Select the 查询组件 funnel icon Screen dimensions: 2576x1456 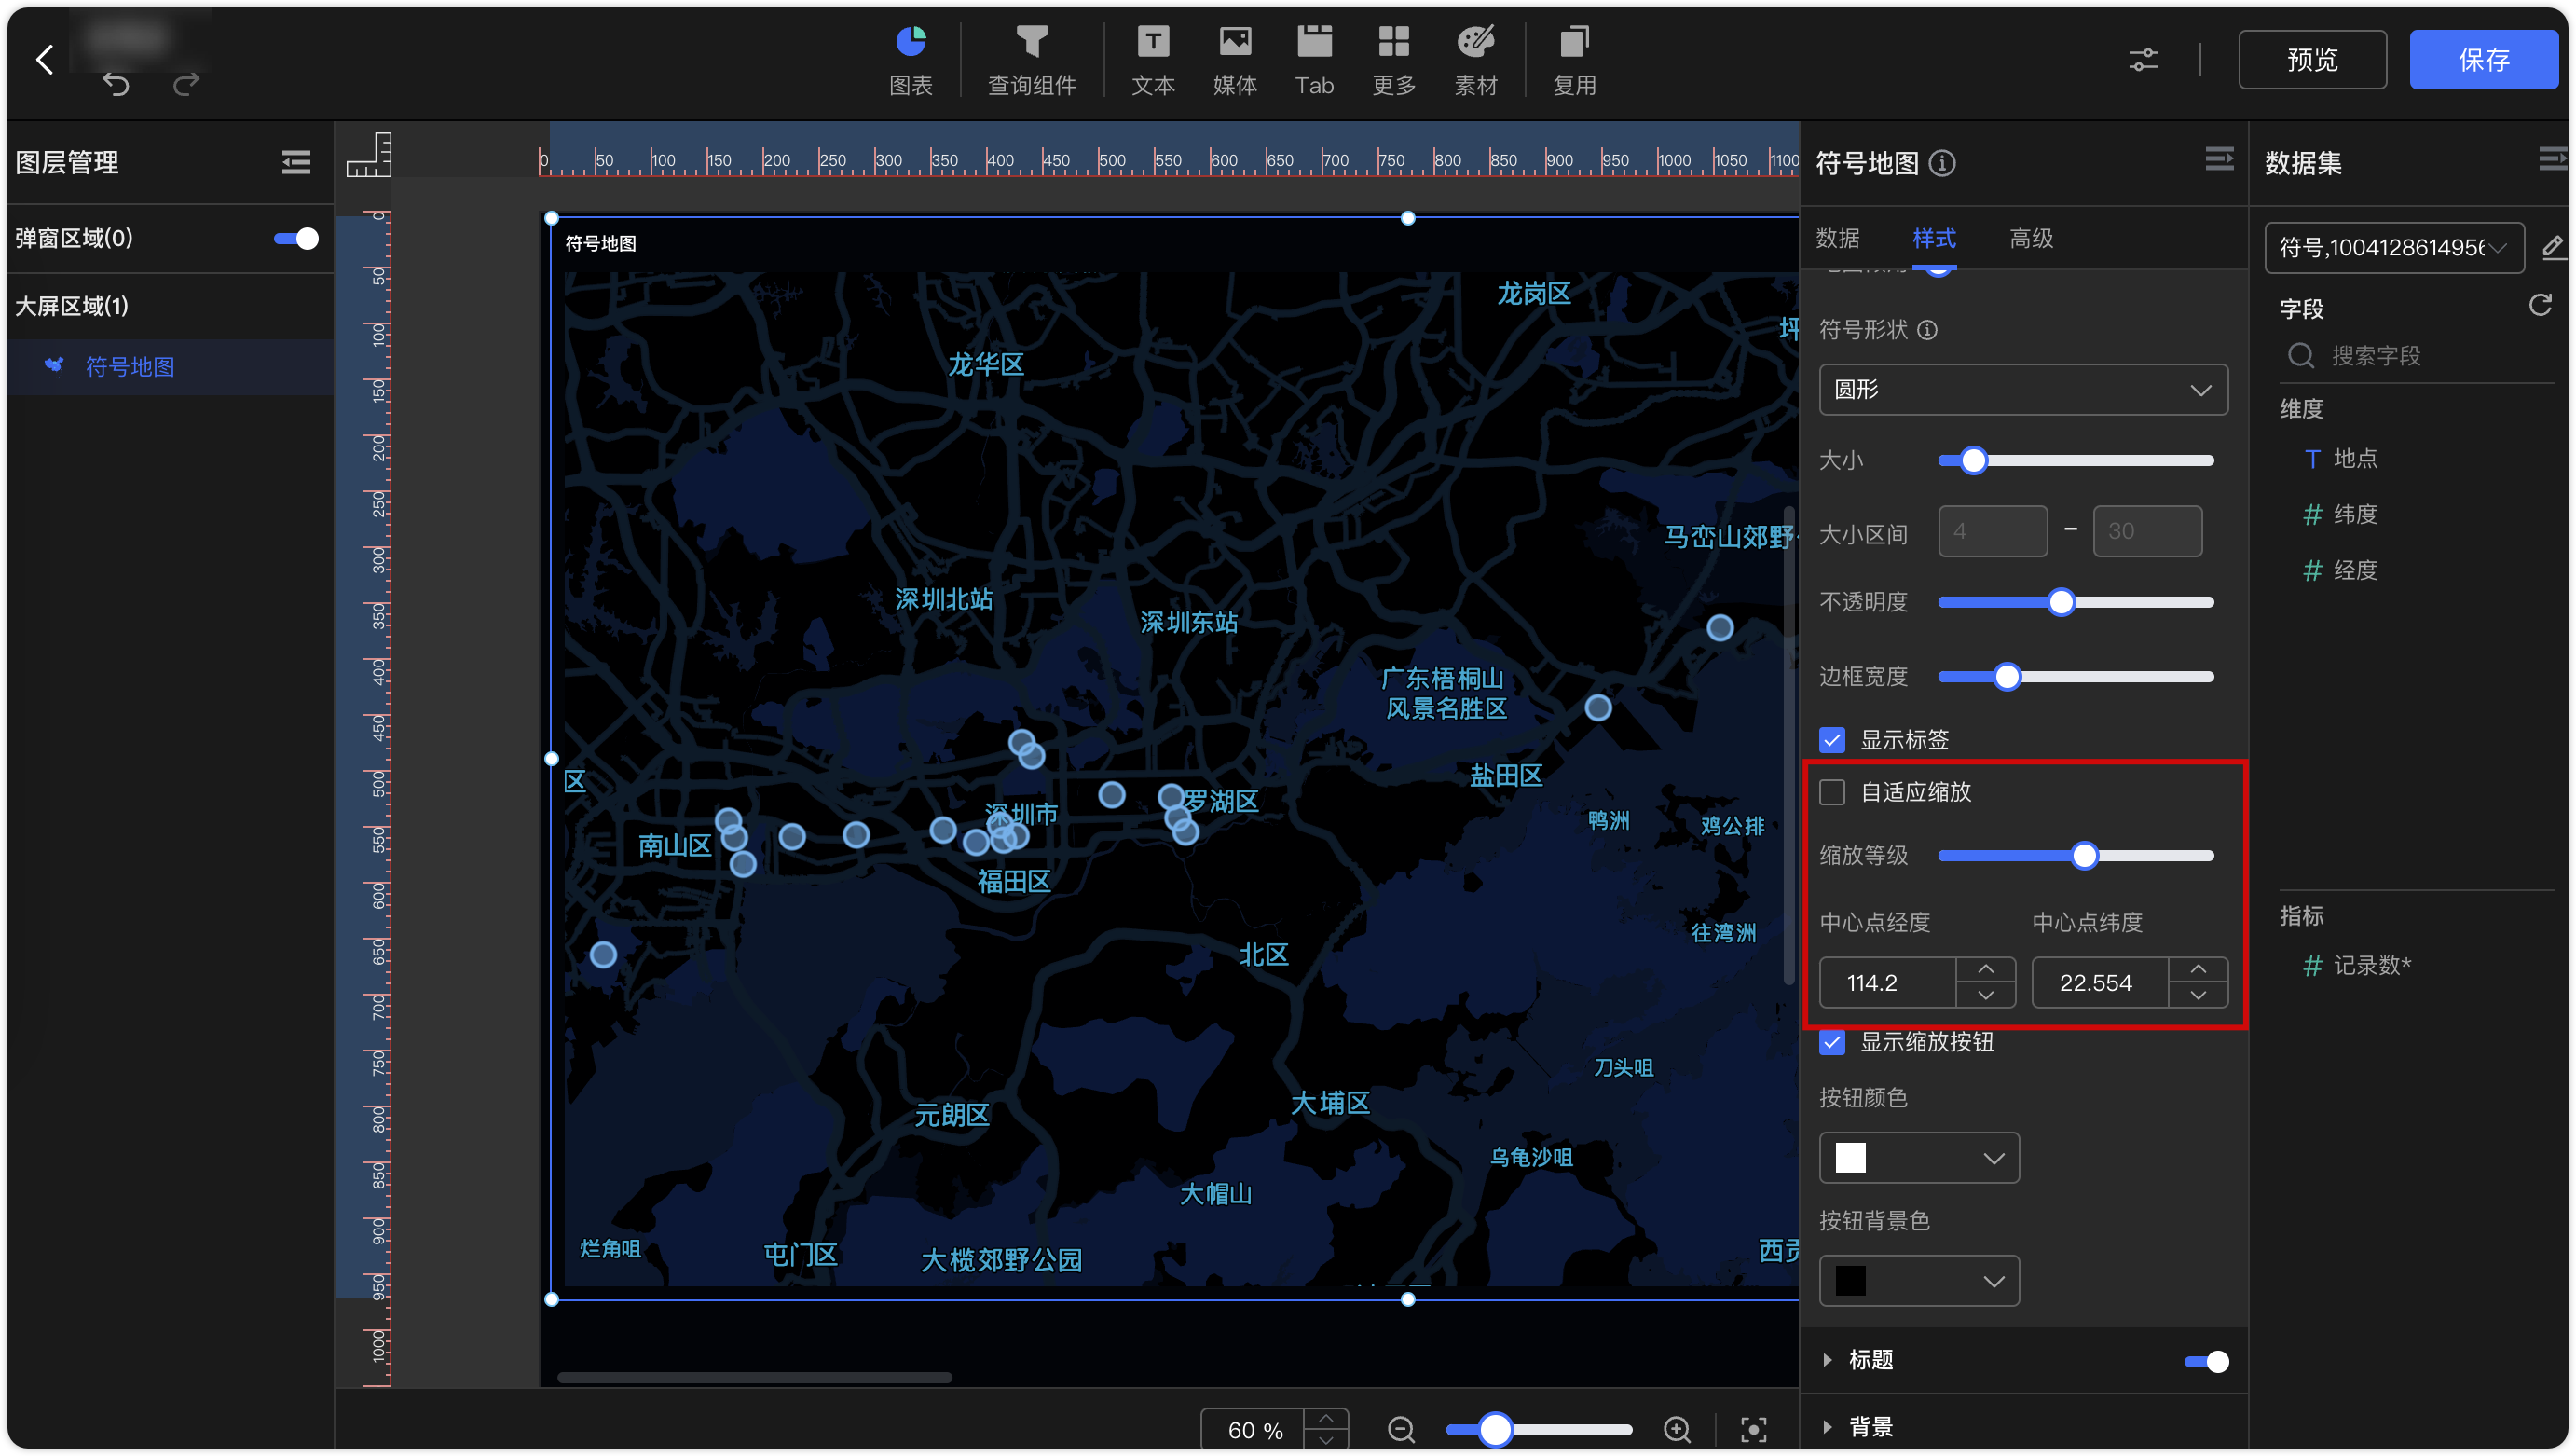tap(1031, 42)
